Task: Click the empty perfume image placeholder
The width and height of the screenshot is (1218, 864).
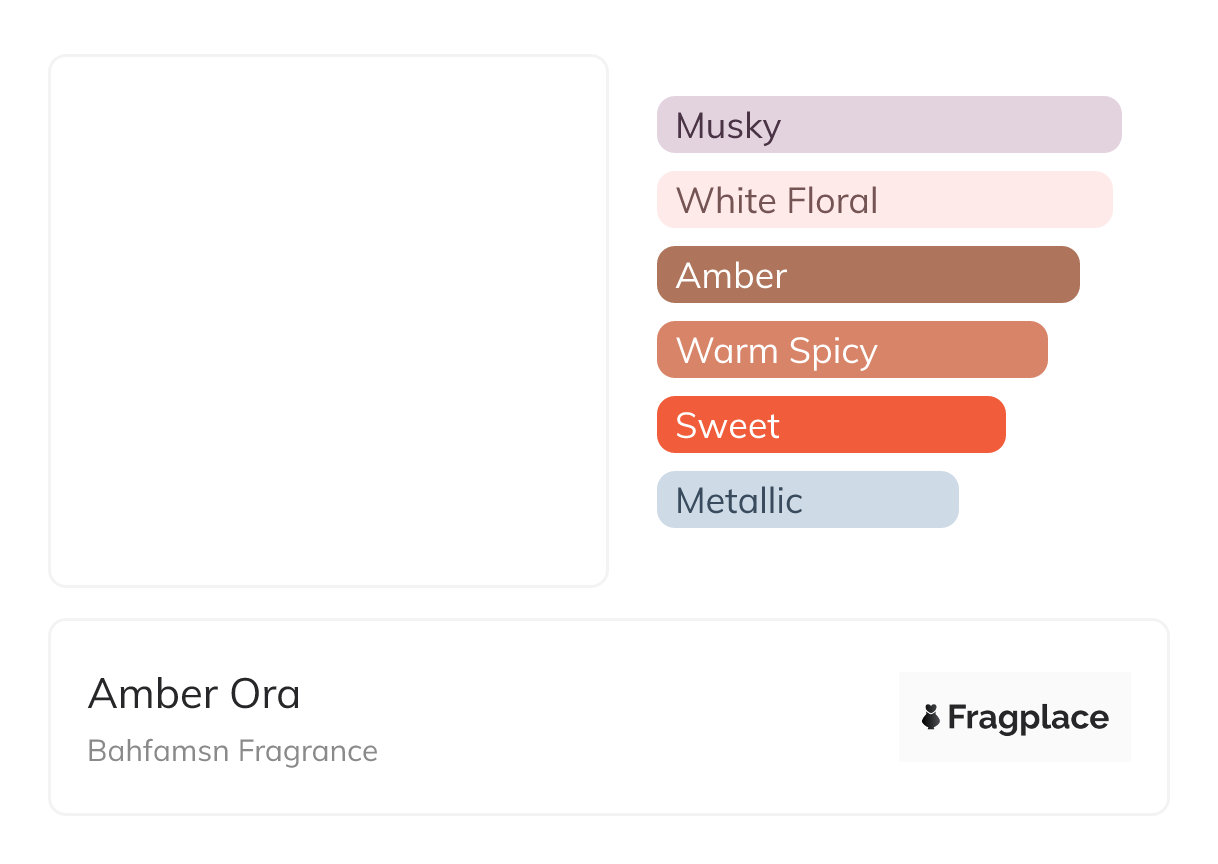Action: pos(328,320)
